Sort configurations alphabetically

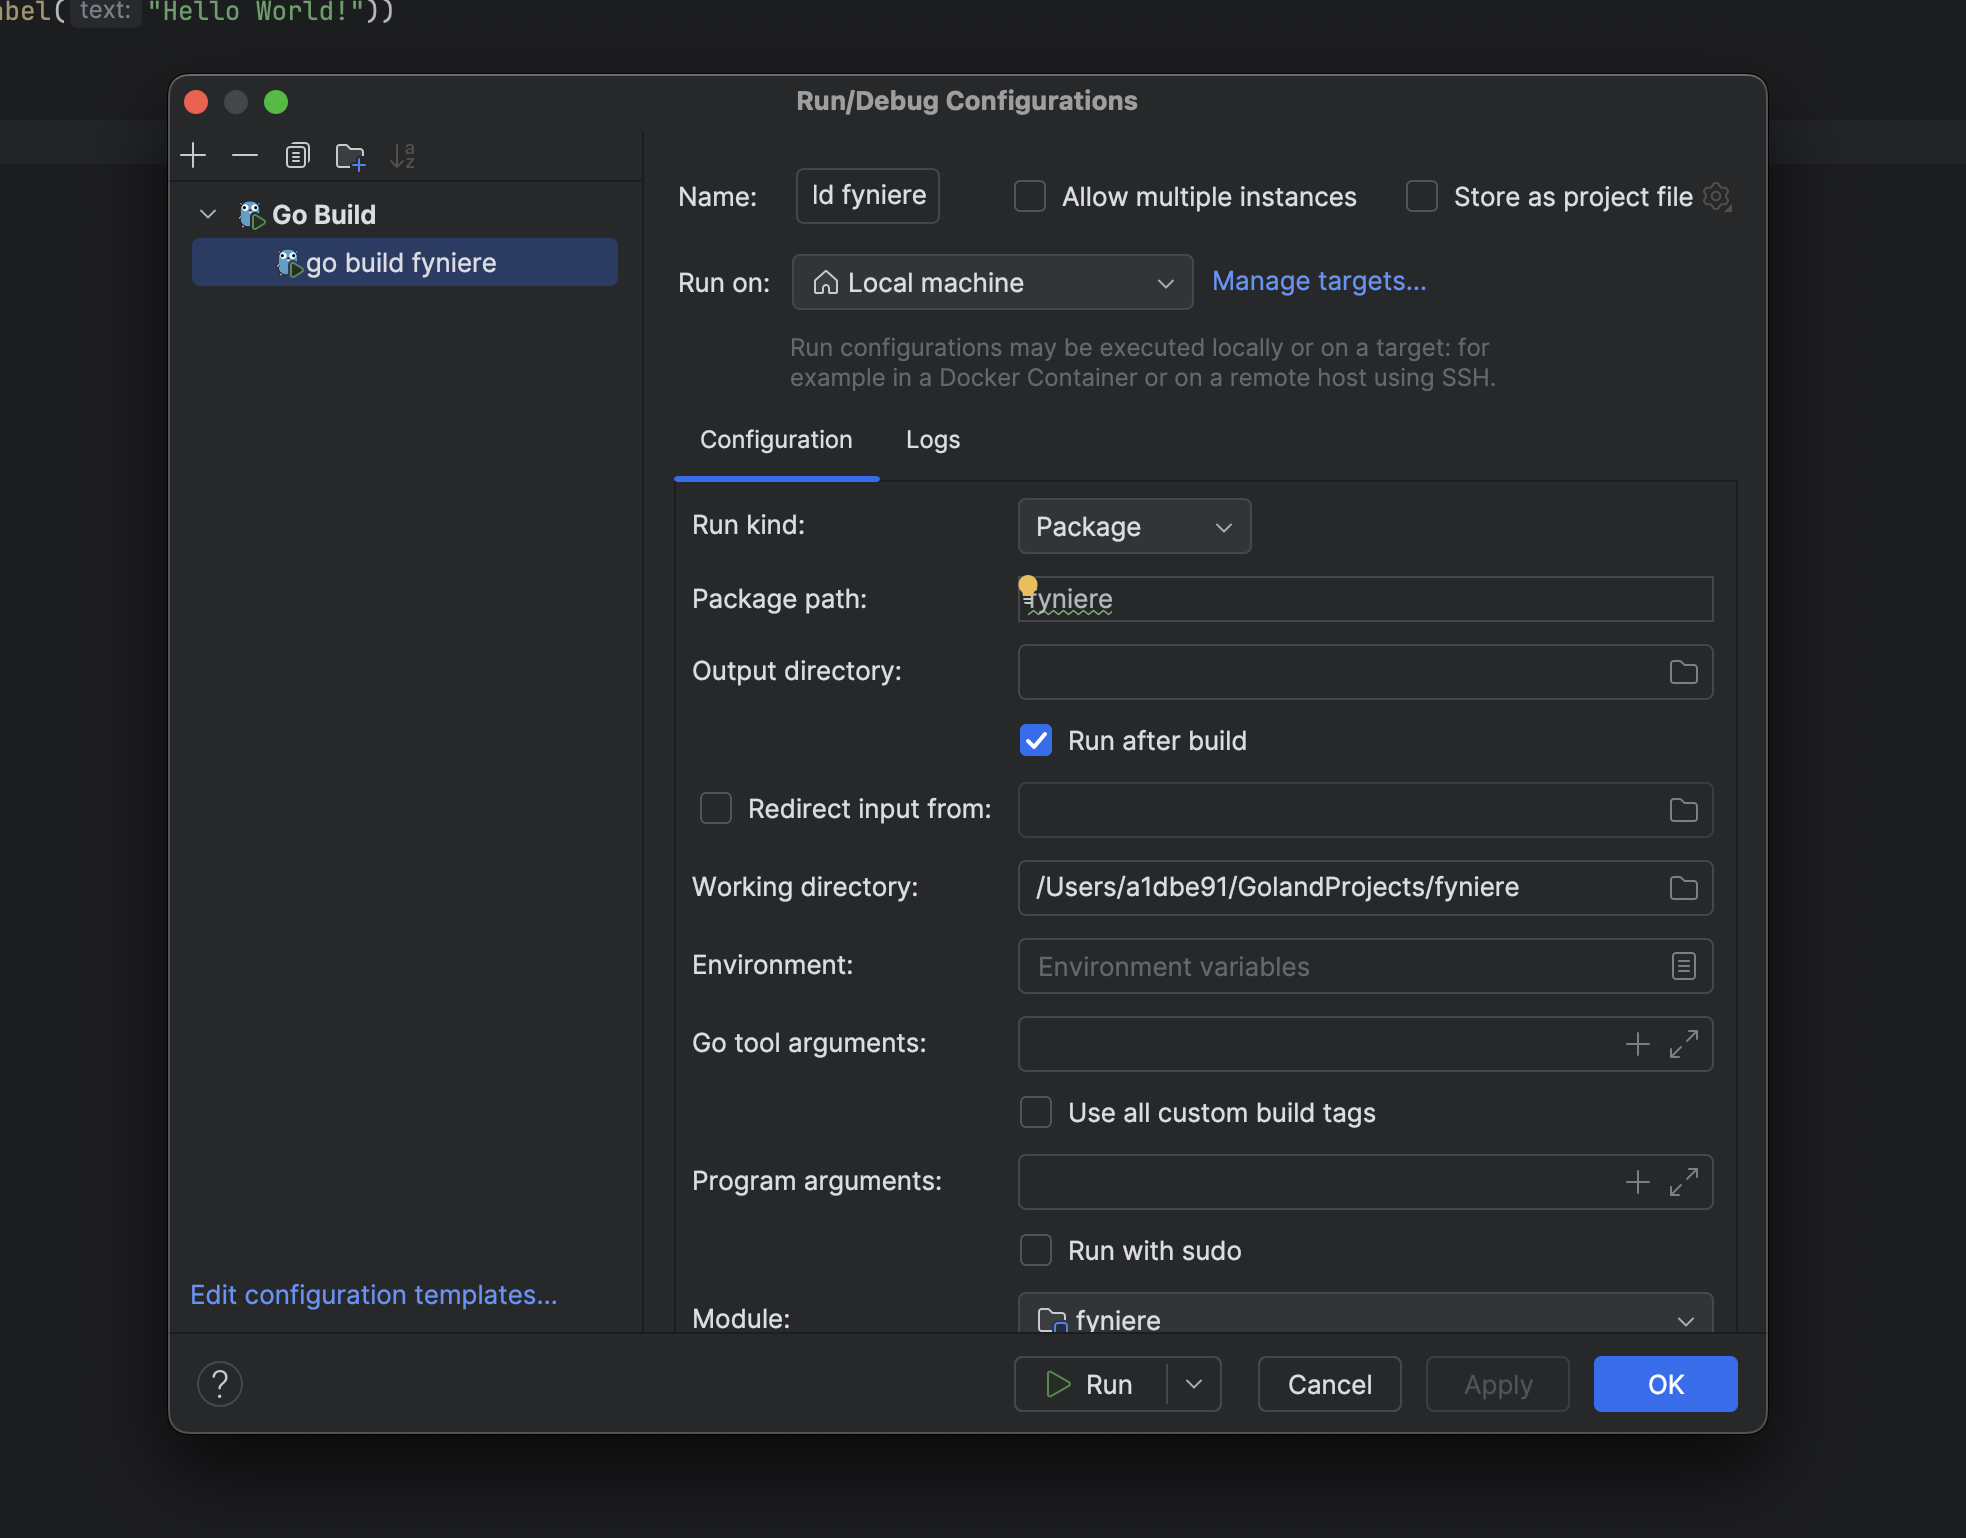pyautogui.click(x=403, y=156)
